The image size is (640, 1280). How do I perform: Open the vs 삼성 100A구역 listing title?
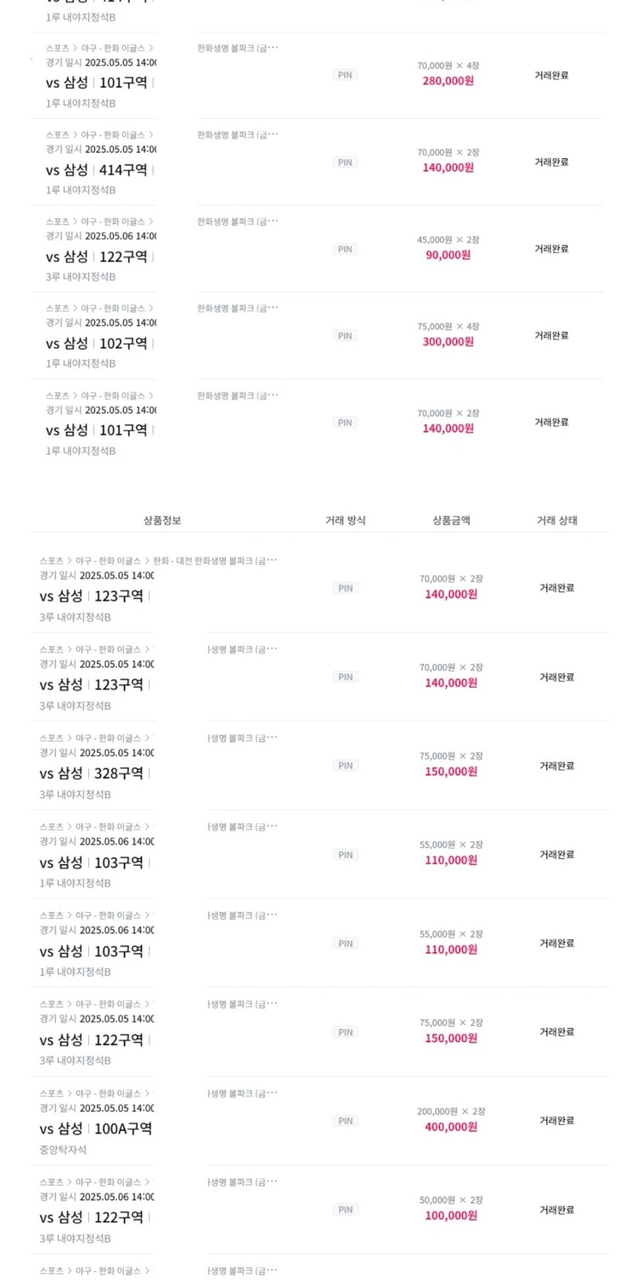96,1129
